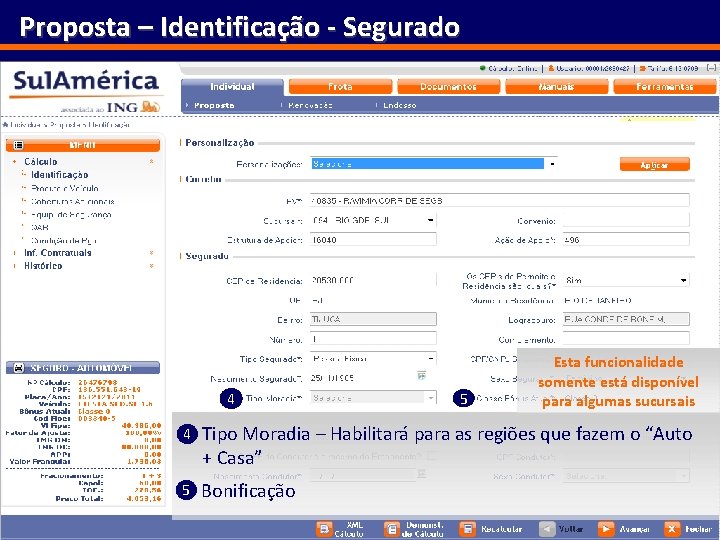Switch to the Frota tab

click(340, 86)
